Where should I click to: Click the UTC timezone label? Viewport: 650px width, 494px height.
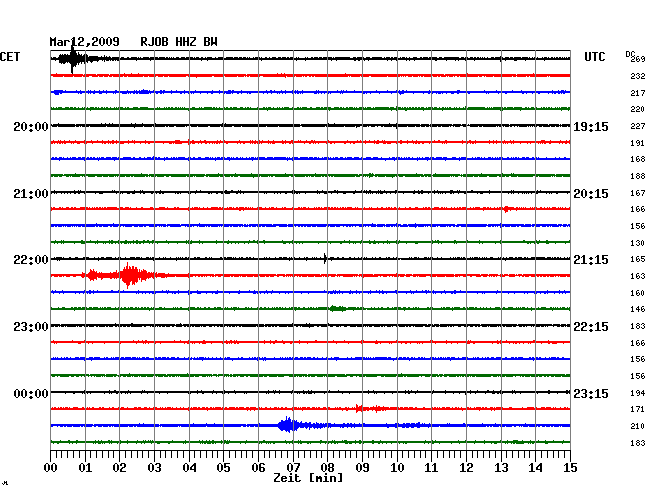point(595,57)
